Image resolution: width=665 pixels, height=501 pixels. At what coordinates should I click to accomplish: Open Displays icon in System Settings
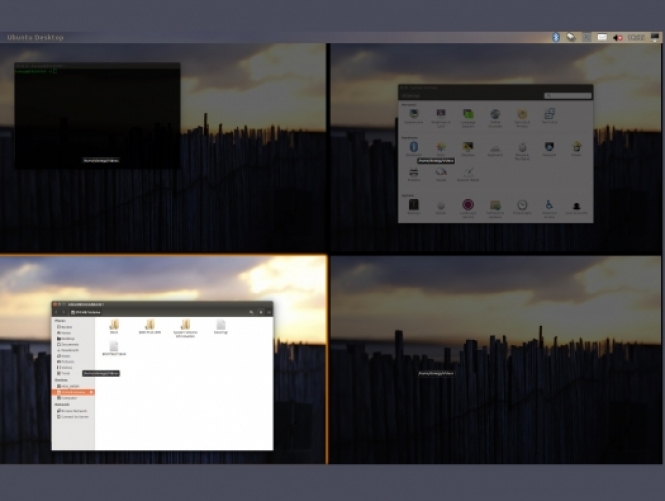point(468,148)
